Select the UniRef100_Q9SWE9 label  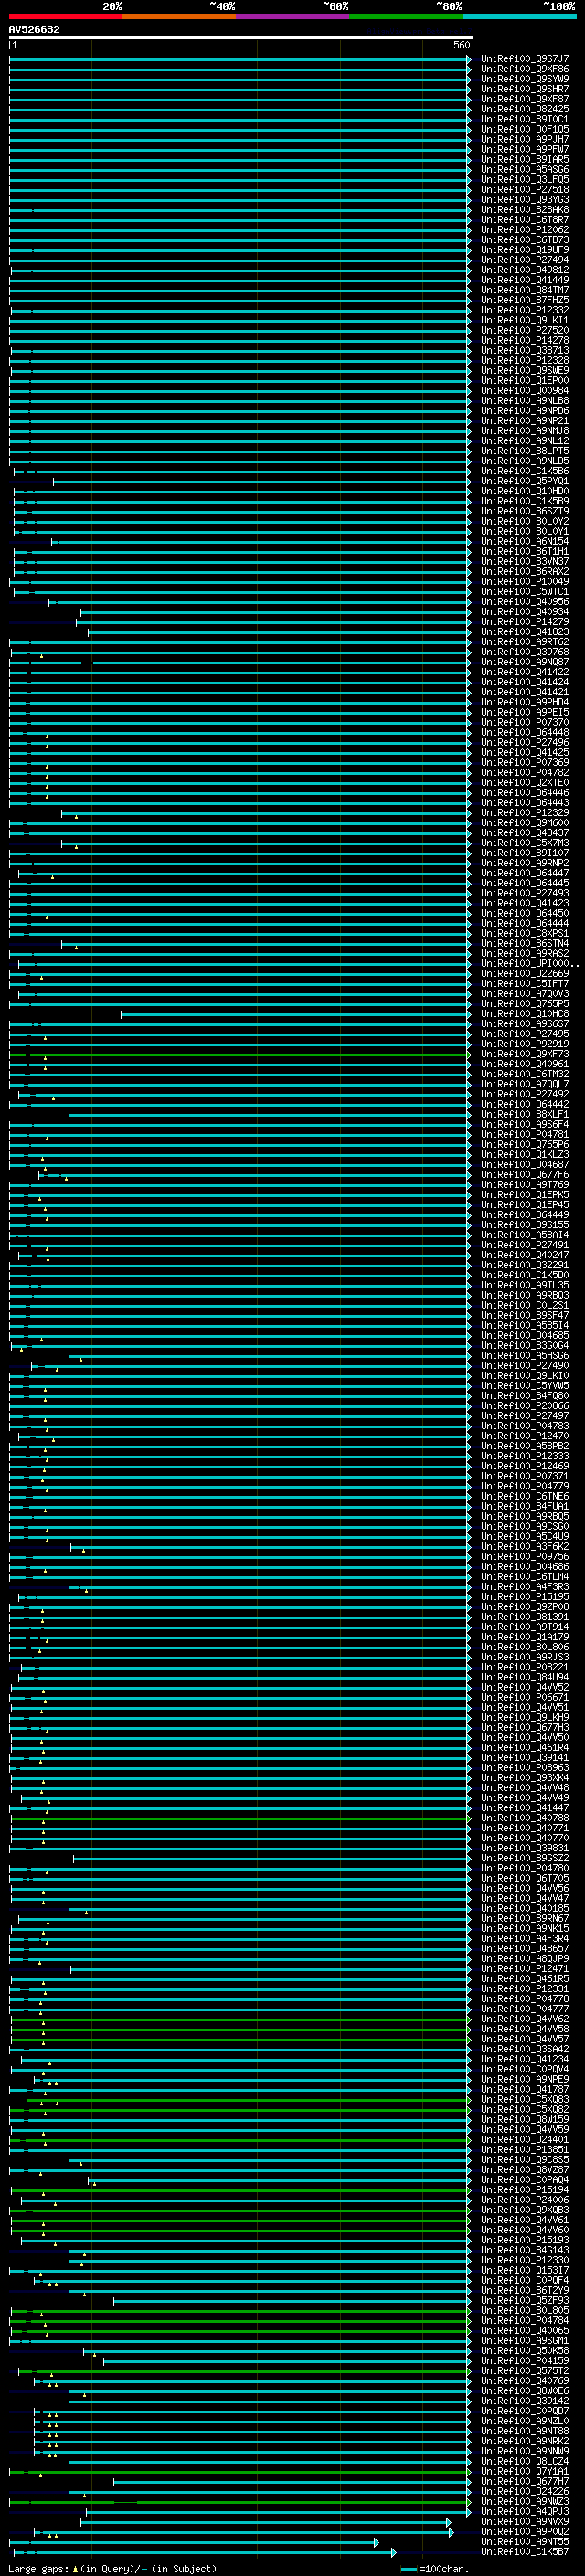pyautogui.click(x=525, y=371)
